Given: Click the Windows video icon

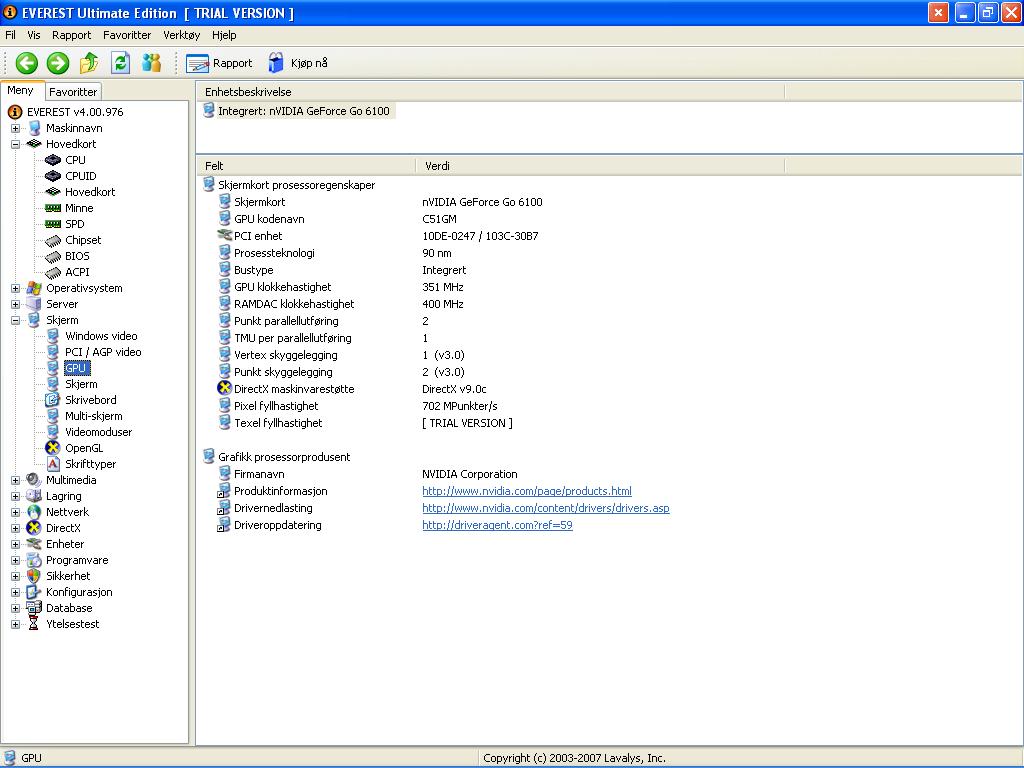Looking at the screenshot, I should pyautogui.click(x=53, y=336).
